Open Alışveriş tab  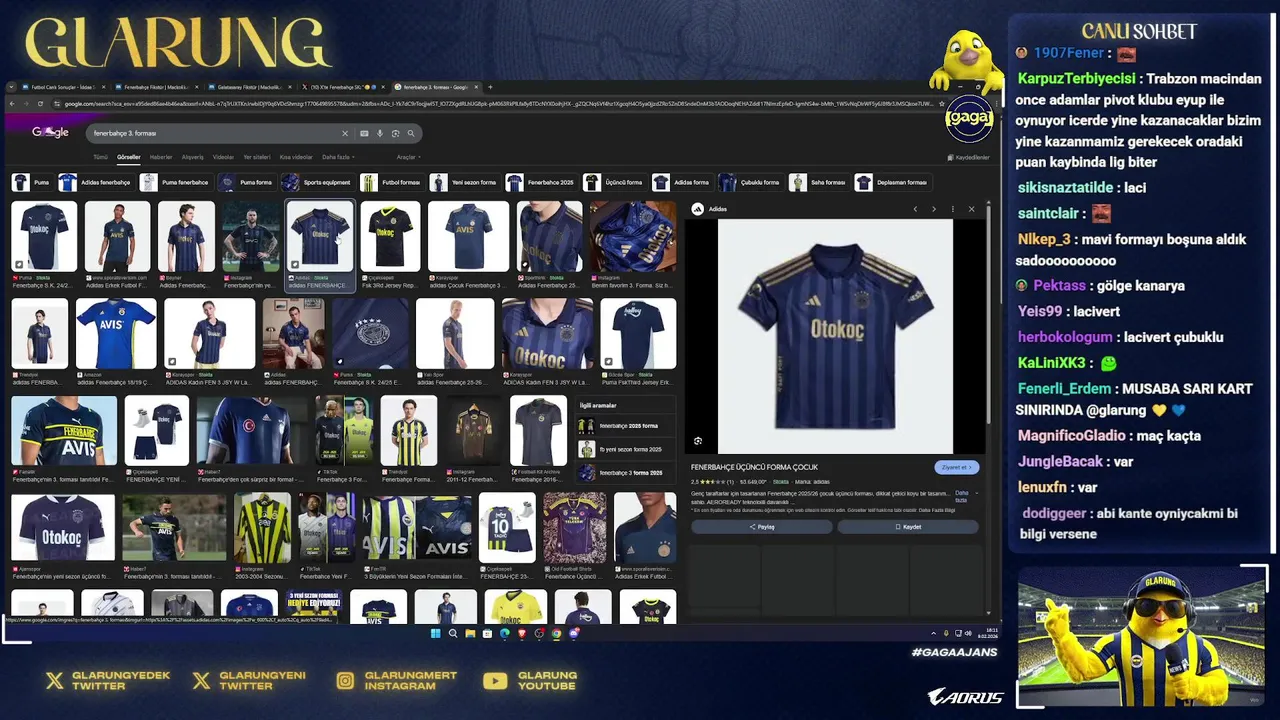tap(192, 157)
